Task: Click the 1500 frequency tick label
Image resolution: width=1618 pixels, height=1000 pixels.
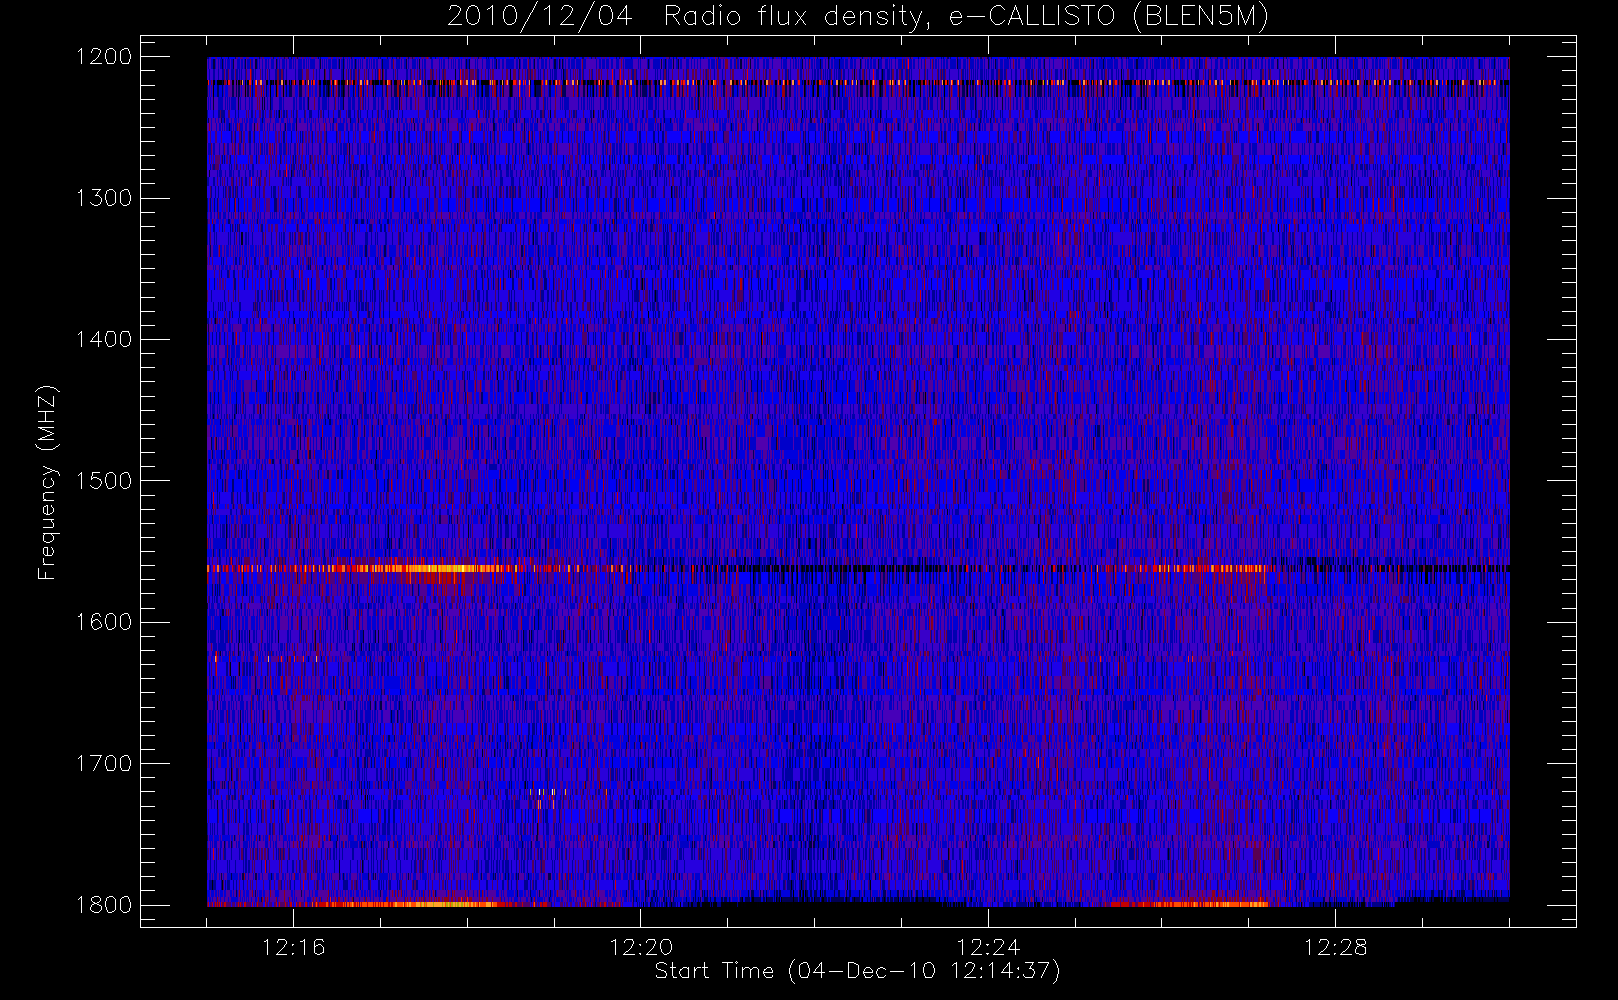Action: 104,480
